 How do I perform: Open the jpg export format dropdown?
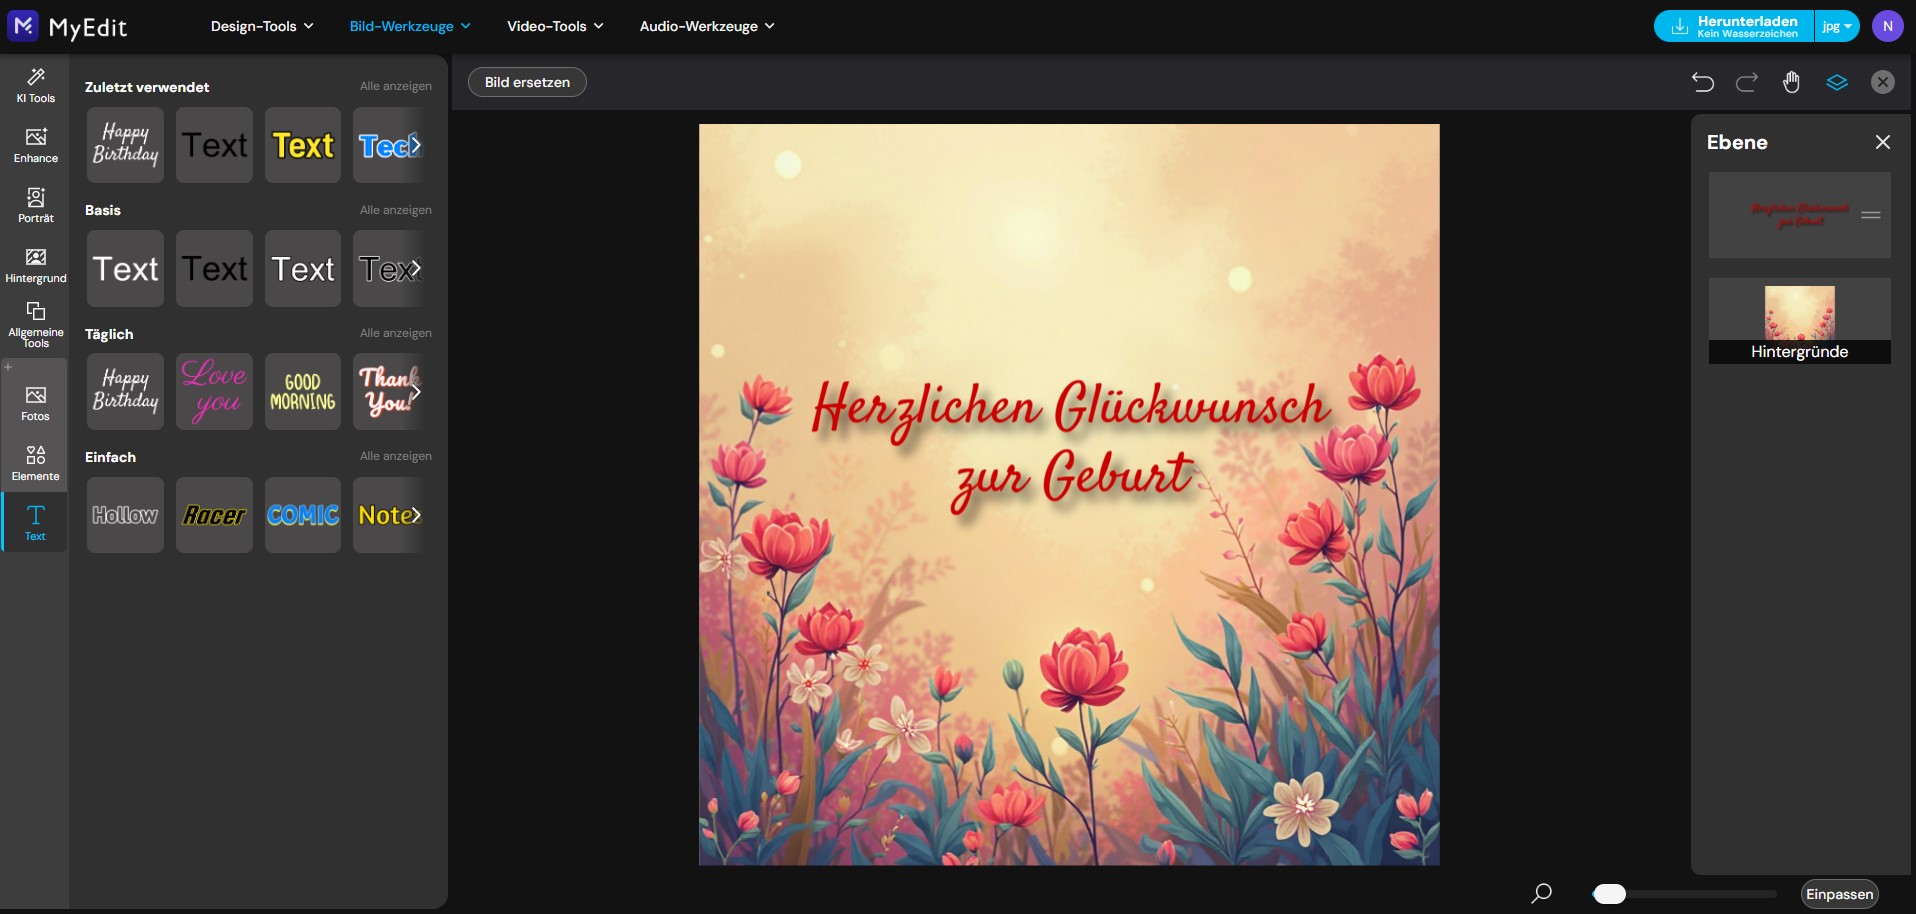pos(1836,26)
